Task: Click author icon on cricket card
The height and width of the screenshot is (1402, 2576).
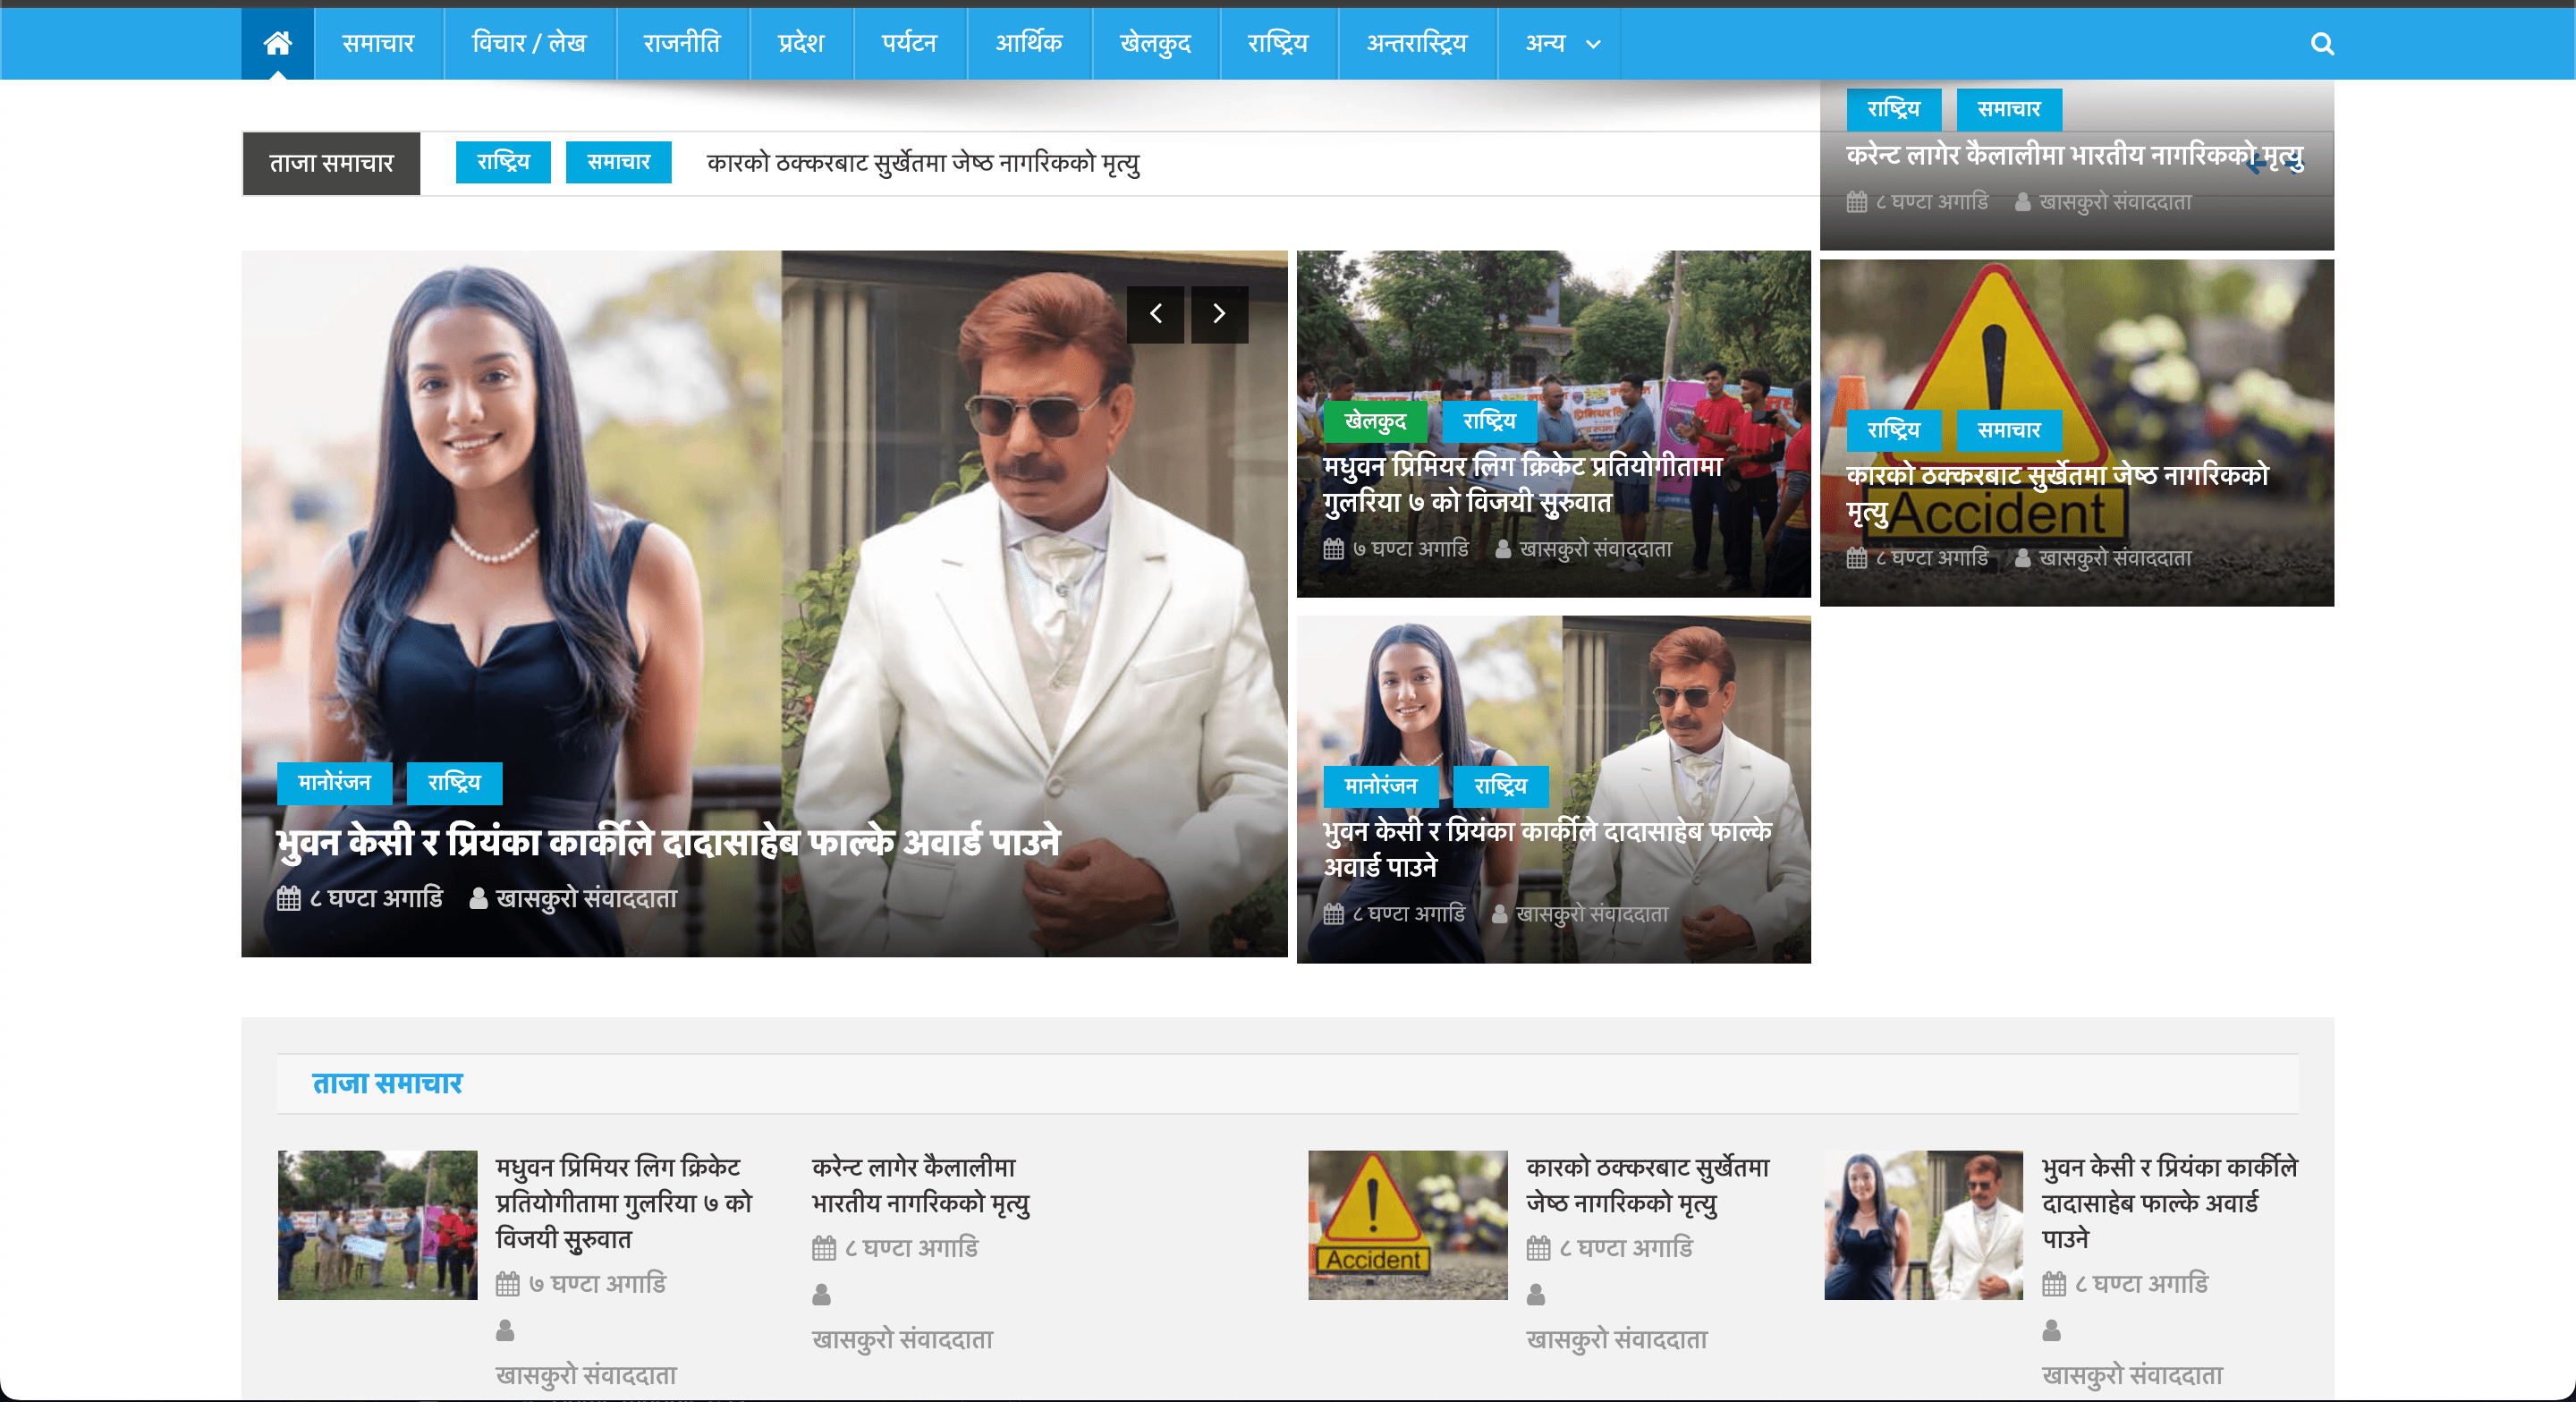Action: click(x=1503, y=549)
